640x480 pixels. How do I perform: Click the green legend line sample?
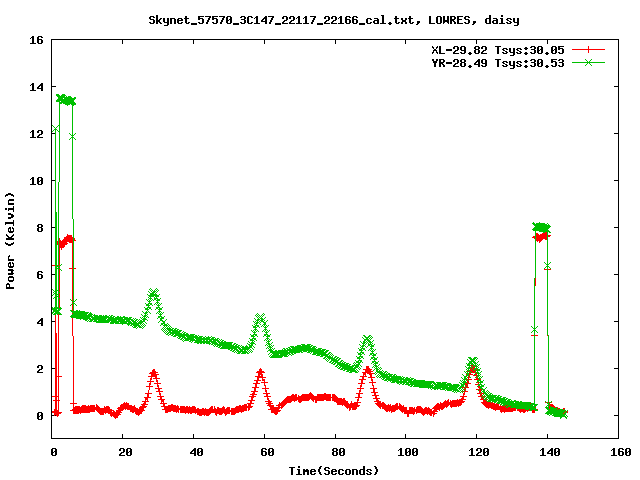click(588, 62)
